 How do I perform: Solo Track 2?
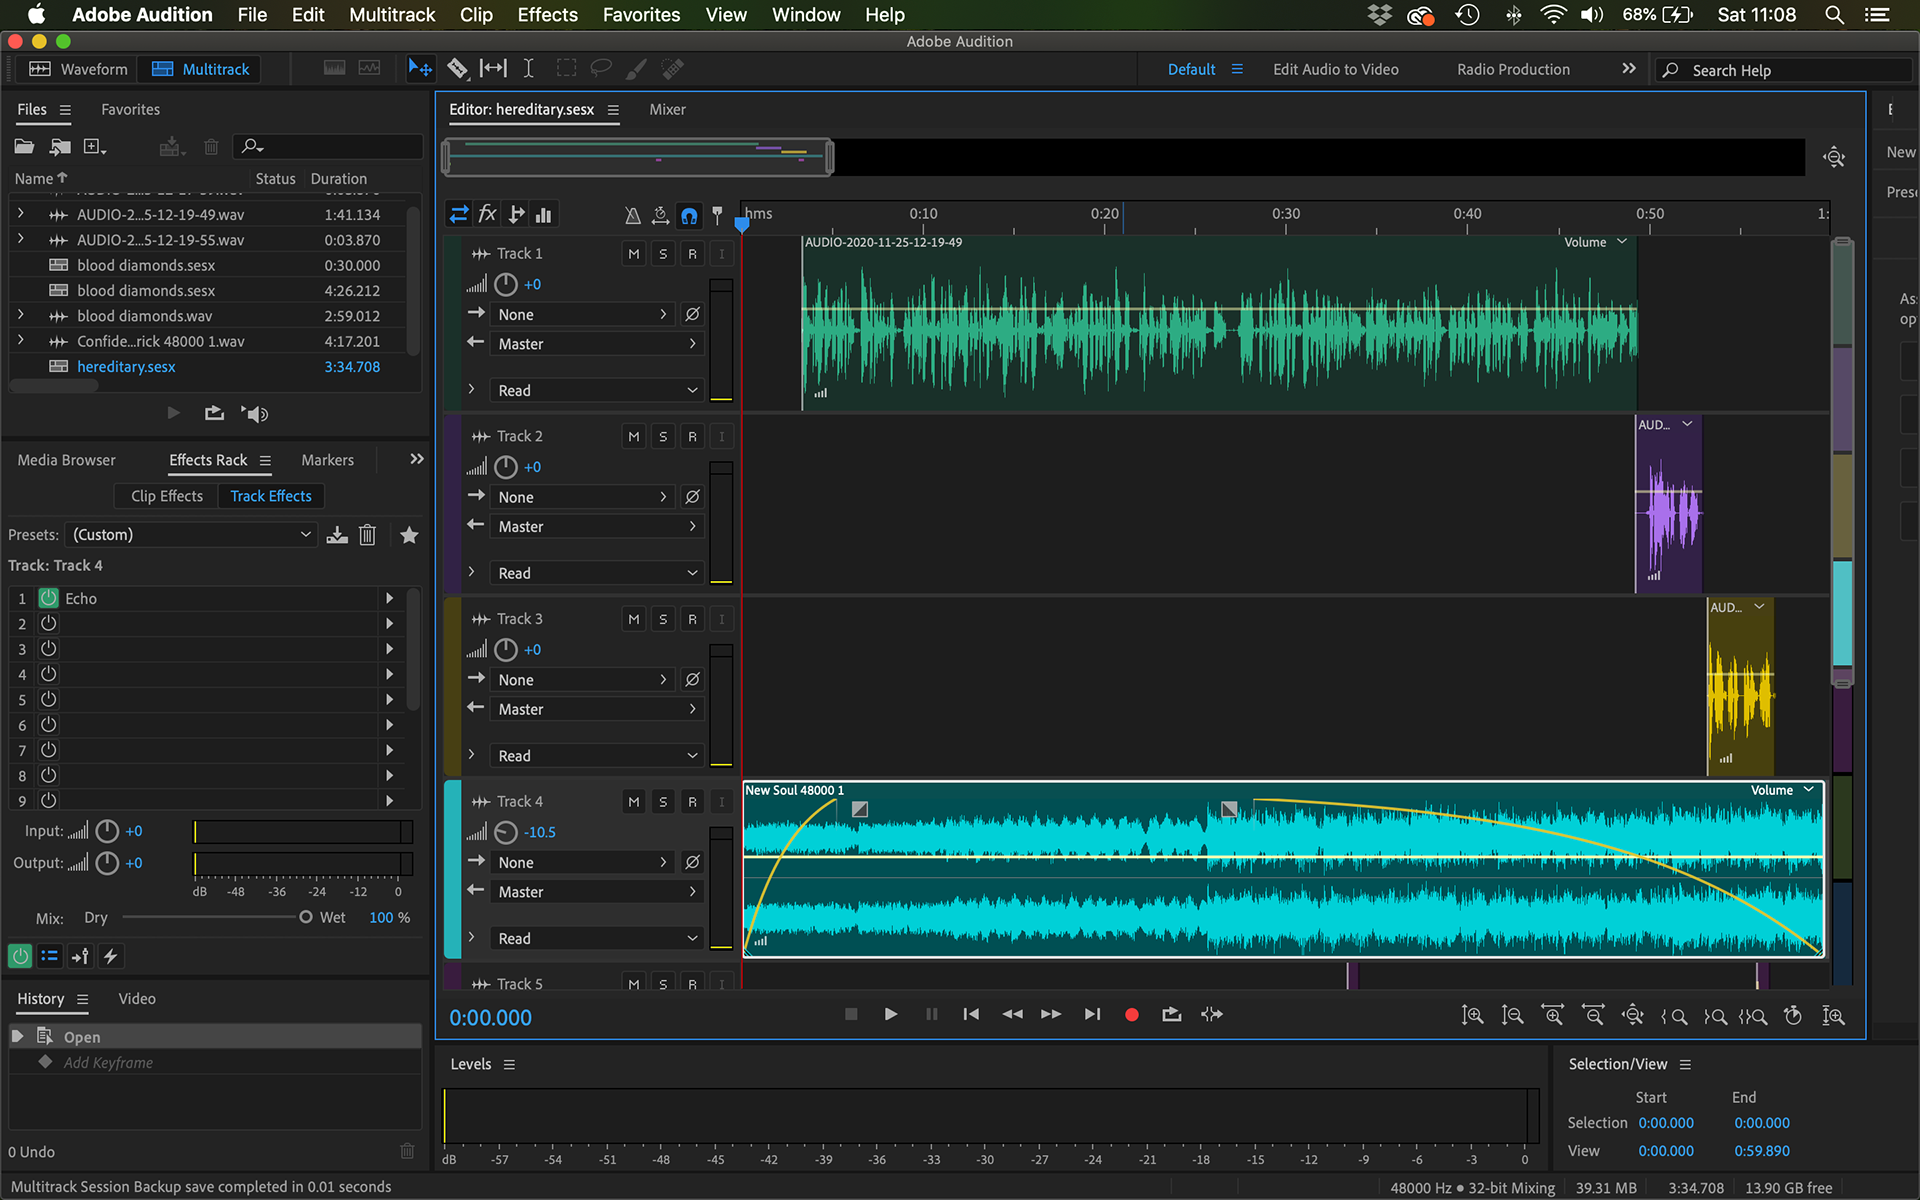coord(663,437)
